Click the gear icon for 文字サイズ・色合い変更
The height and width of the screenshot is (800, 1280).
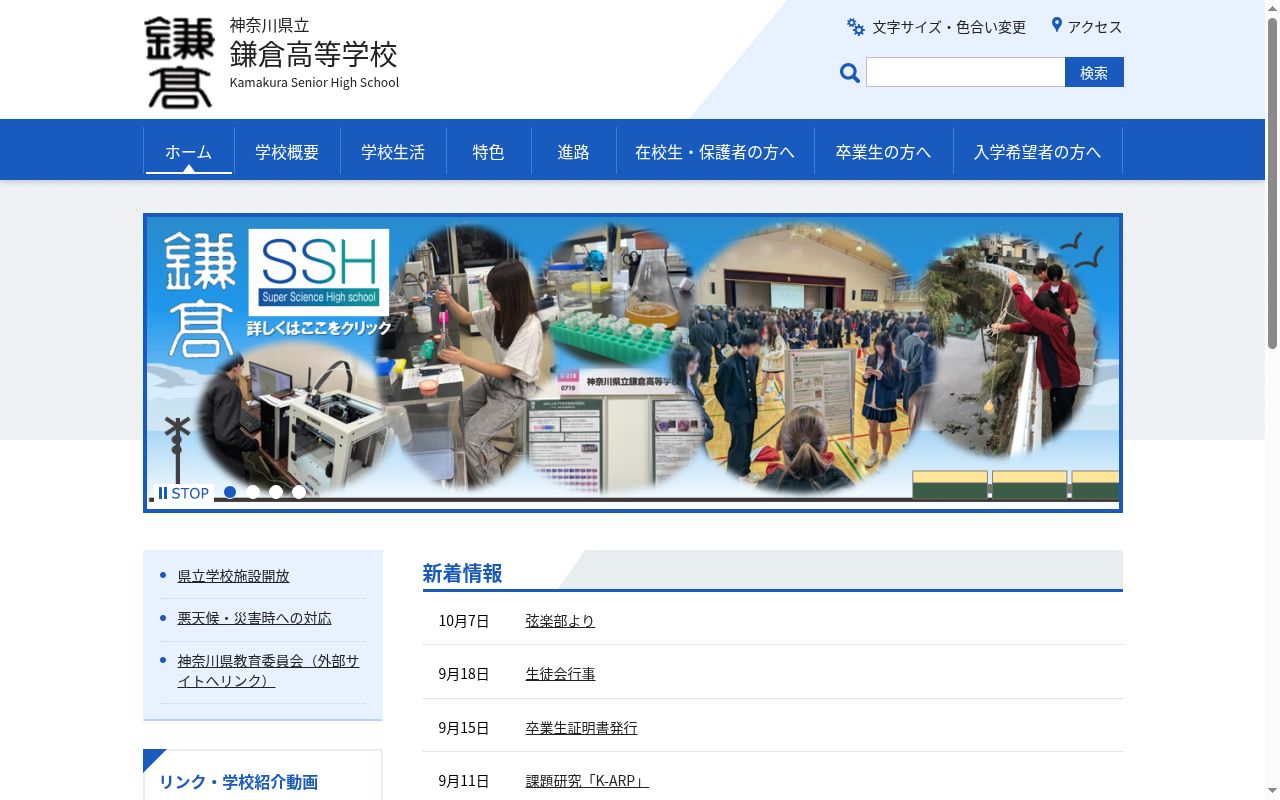[x=856, y=27]
